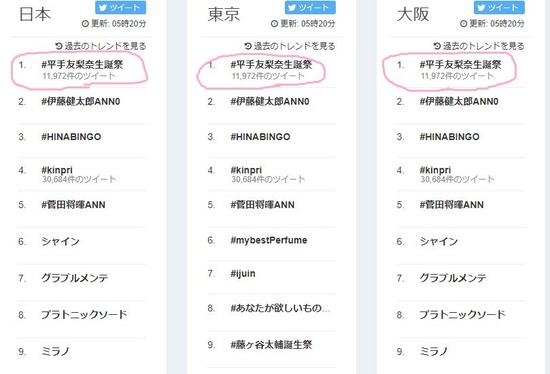This screenshot has height=374, width=550.
Task: Click the update-time clock icon in the 東京 column
Action: point(274,24)
